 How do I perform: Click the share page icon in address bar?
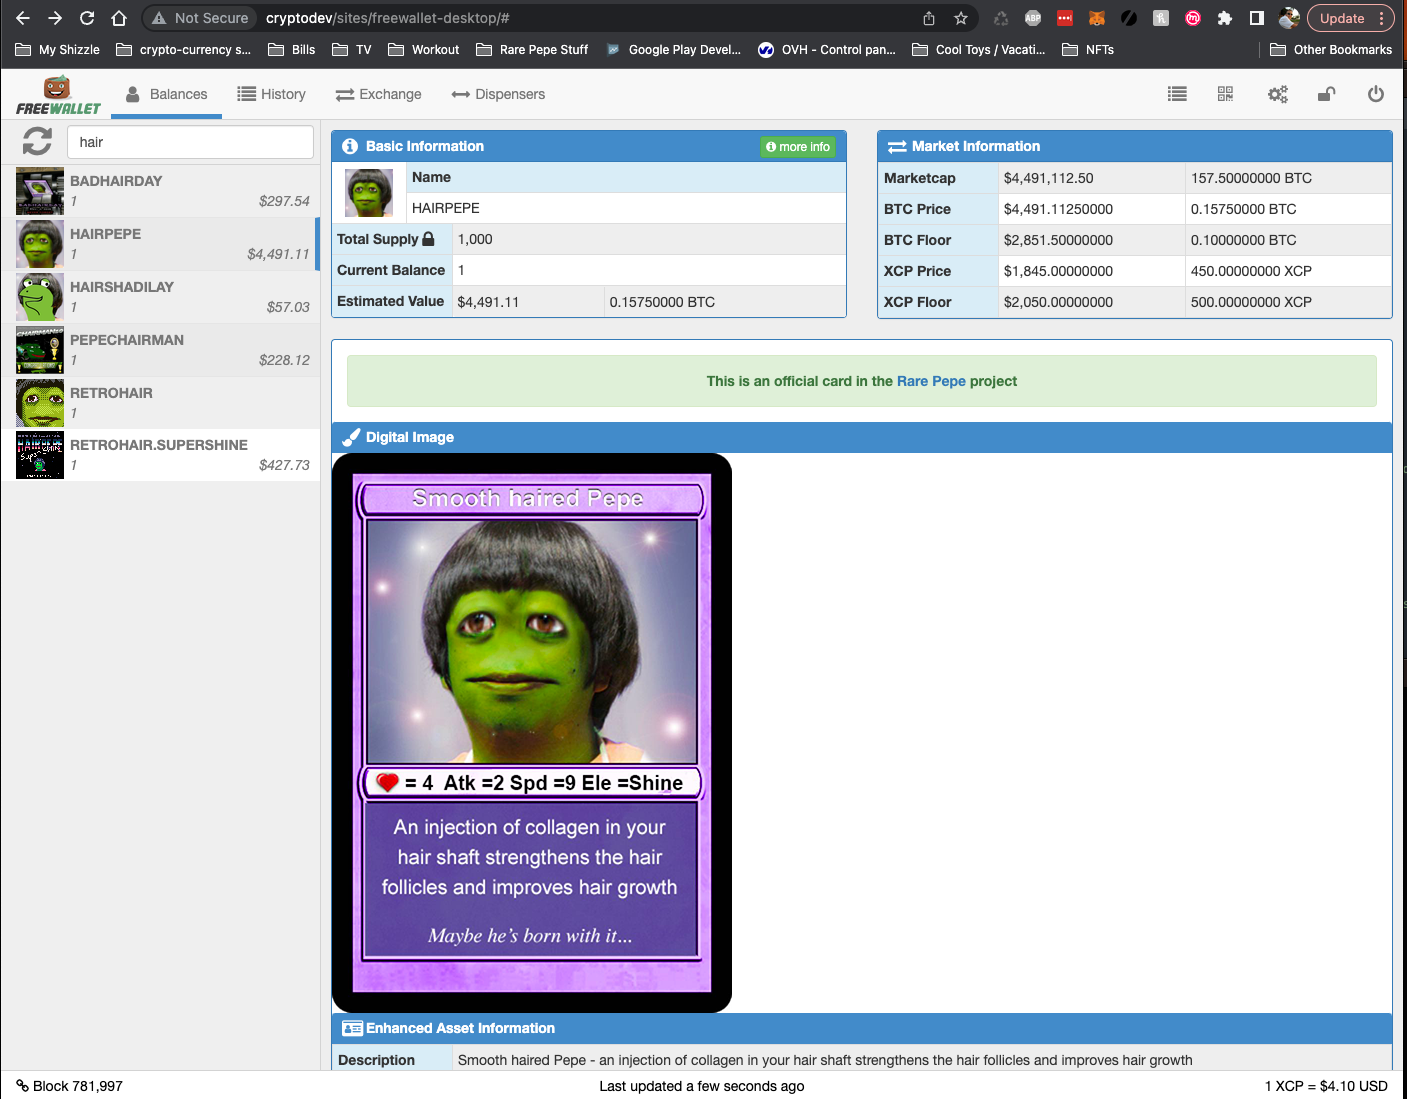(929, 18)
